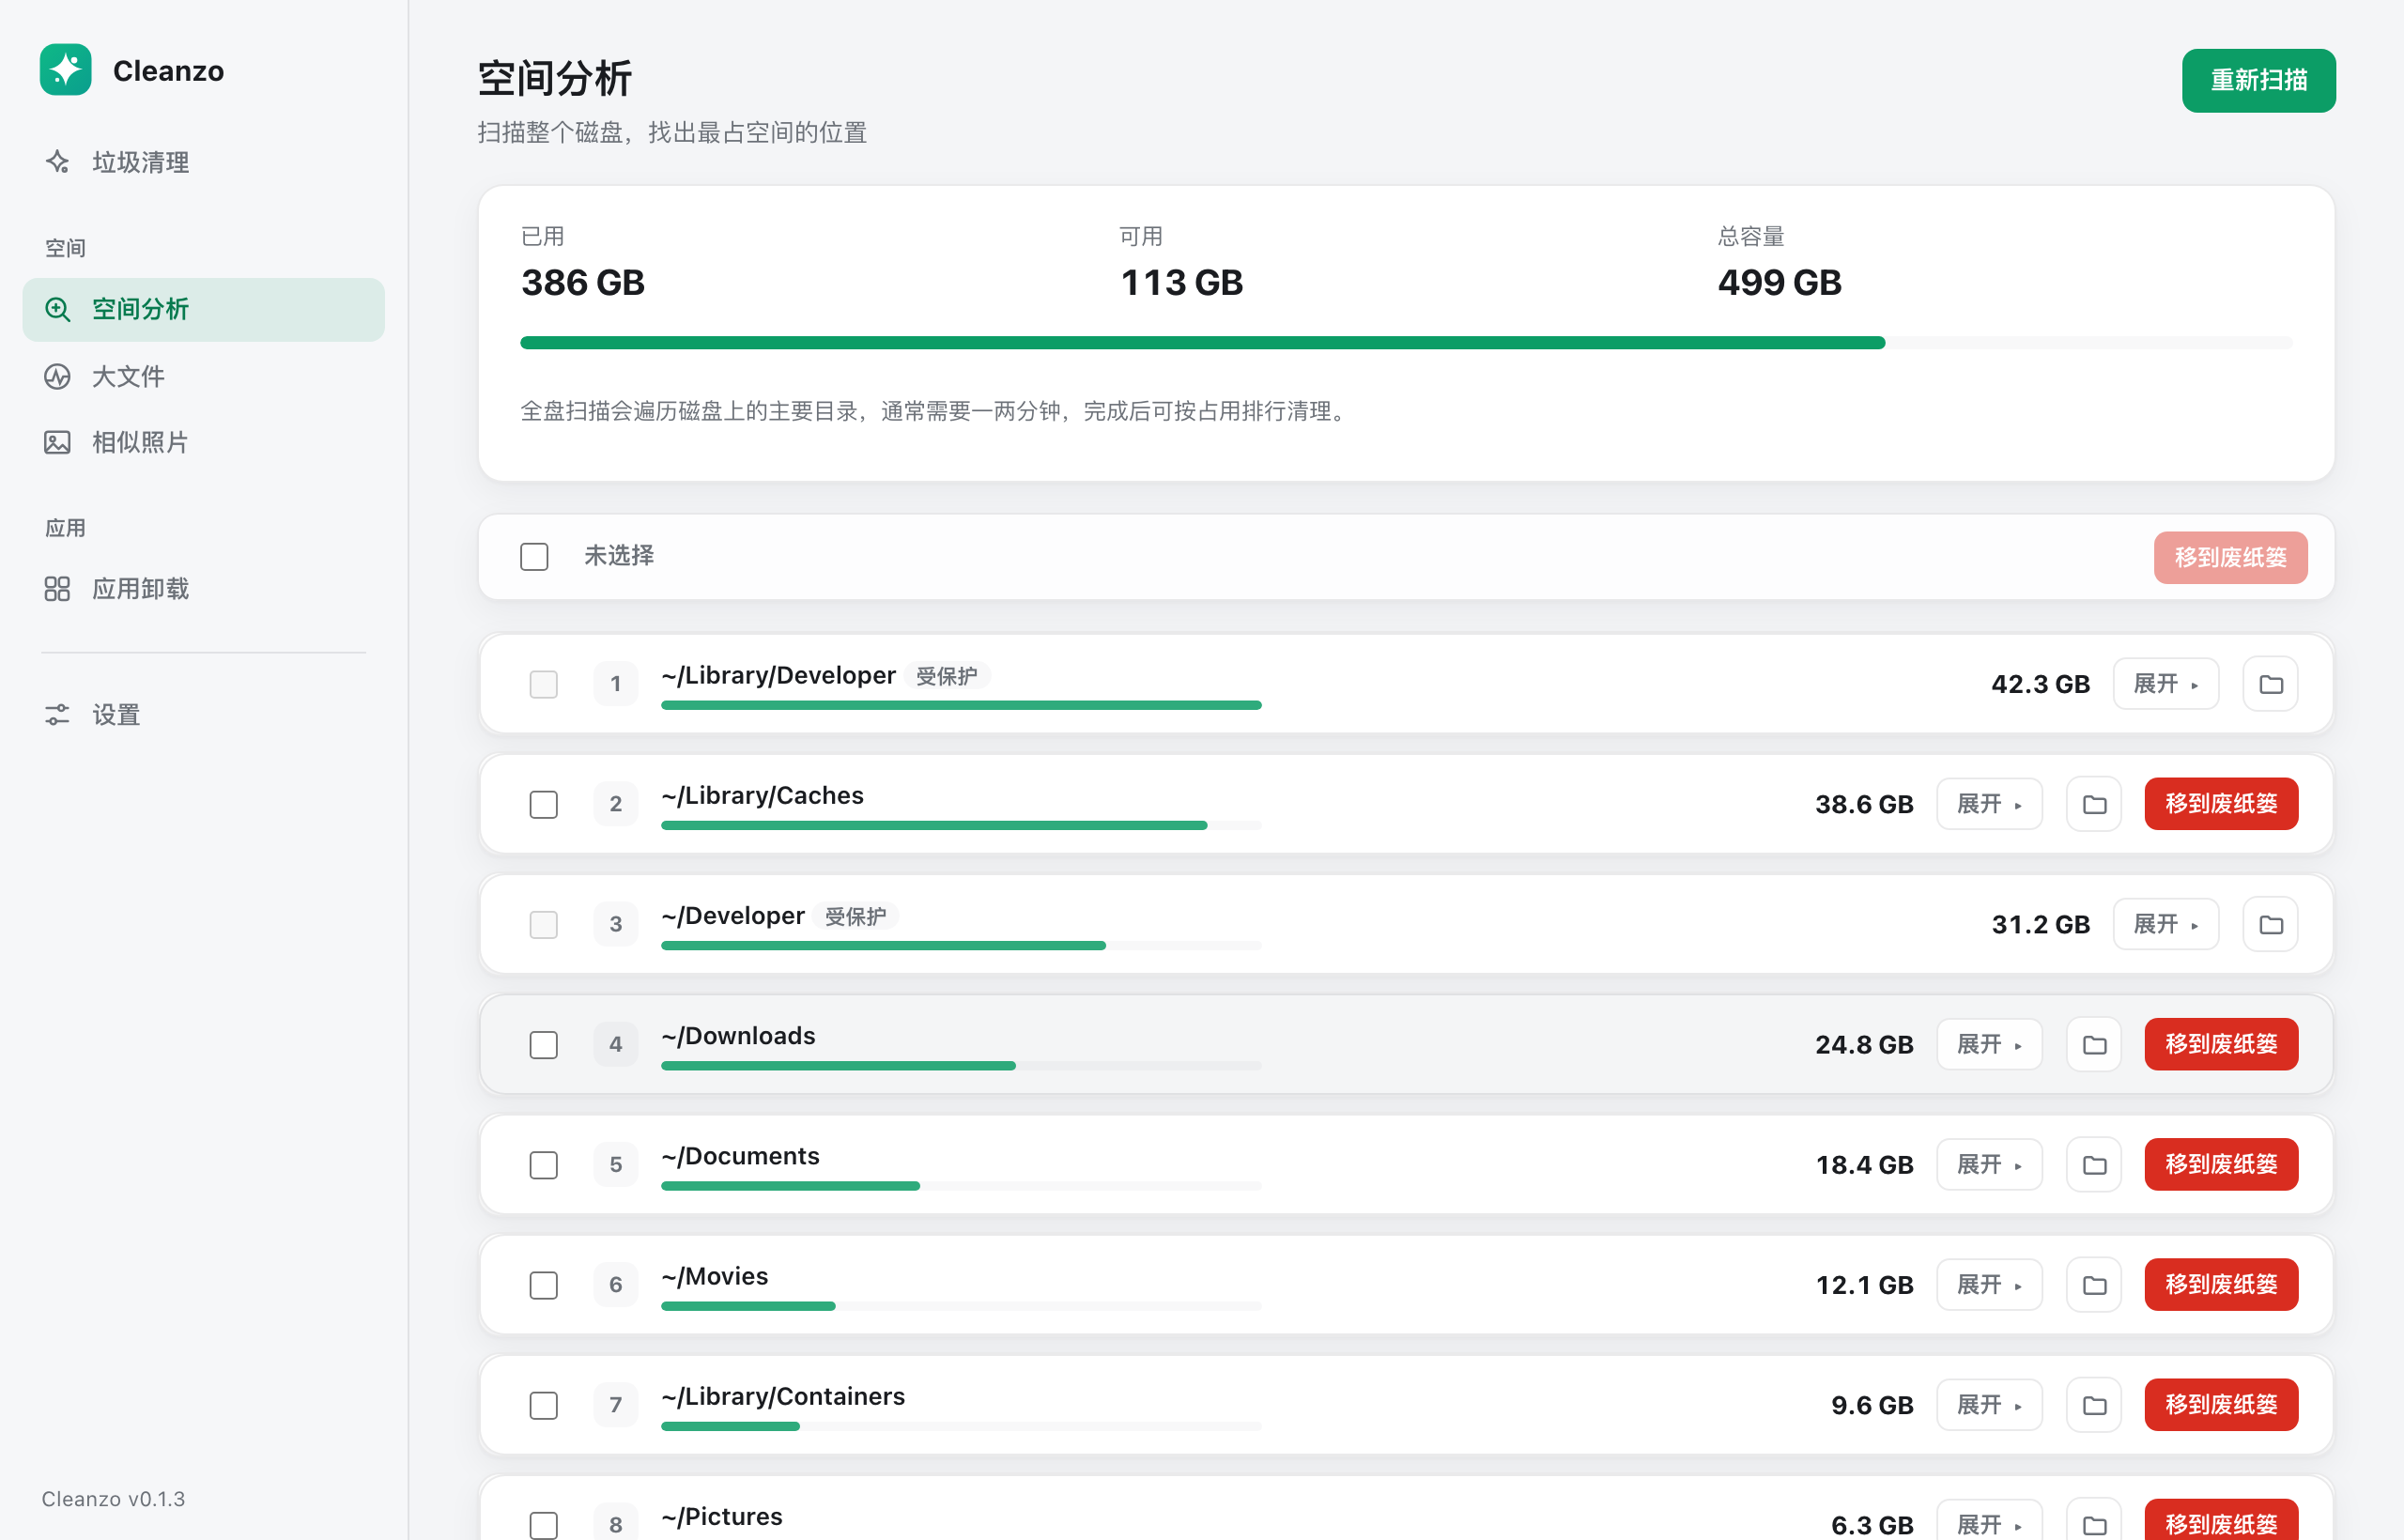2404x1540 pixels.
Task: Reveal ~/Developer via its folder icon
Action: tap(2270, 924)
